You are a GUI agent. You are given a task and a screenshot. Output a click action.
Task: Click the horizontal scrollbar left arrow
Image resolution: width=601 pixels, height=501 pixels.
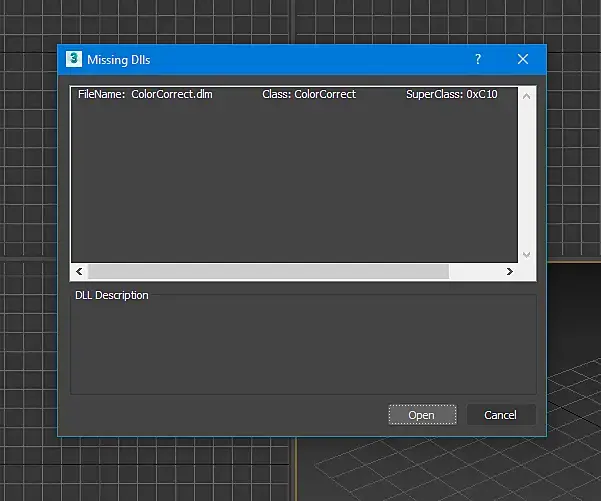tap(79, 271)
